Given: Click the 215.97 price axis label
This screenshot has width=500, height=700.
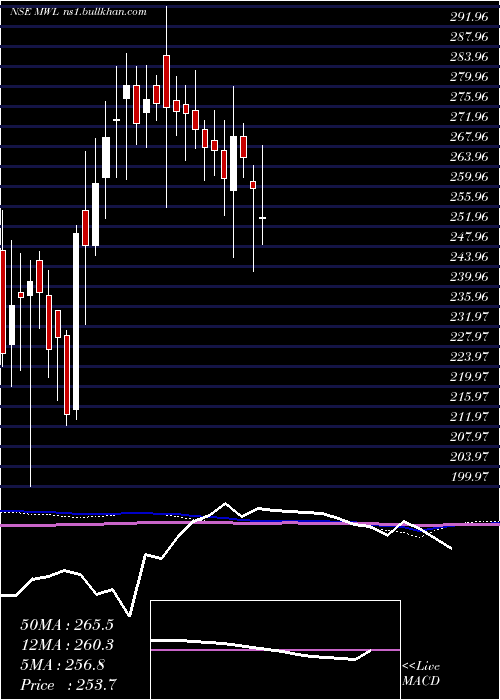Looking at the screenshot, I should pyautogui.click(x=469, y=397).
